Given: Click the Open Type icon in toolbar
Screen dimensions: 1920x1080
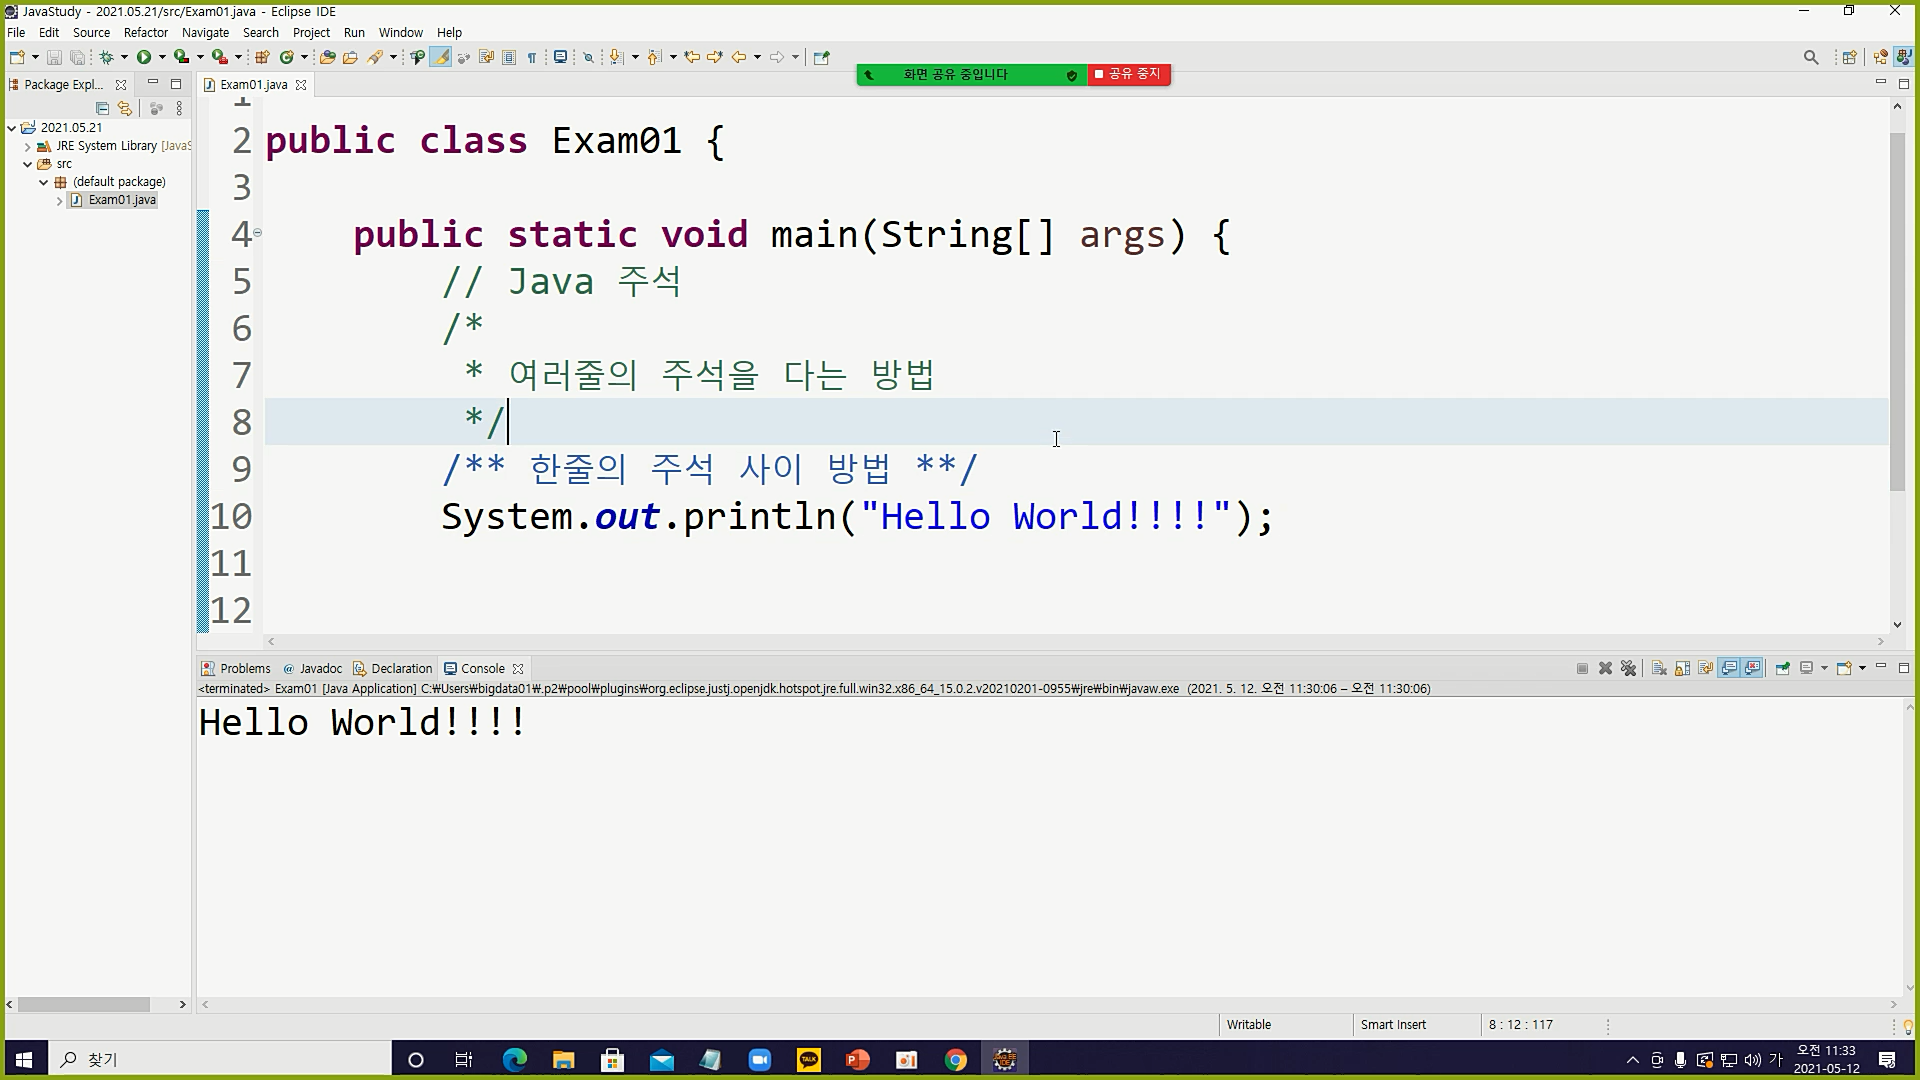Looking at the screenshot, I should click(327, 57).
